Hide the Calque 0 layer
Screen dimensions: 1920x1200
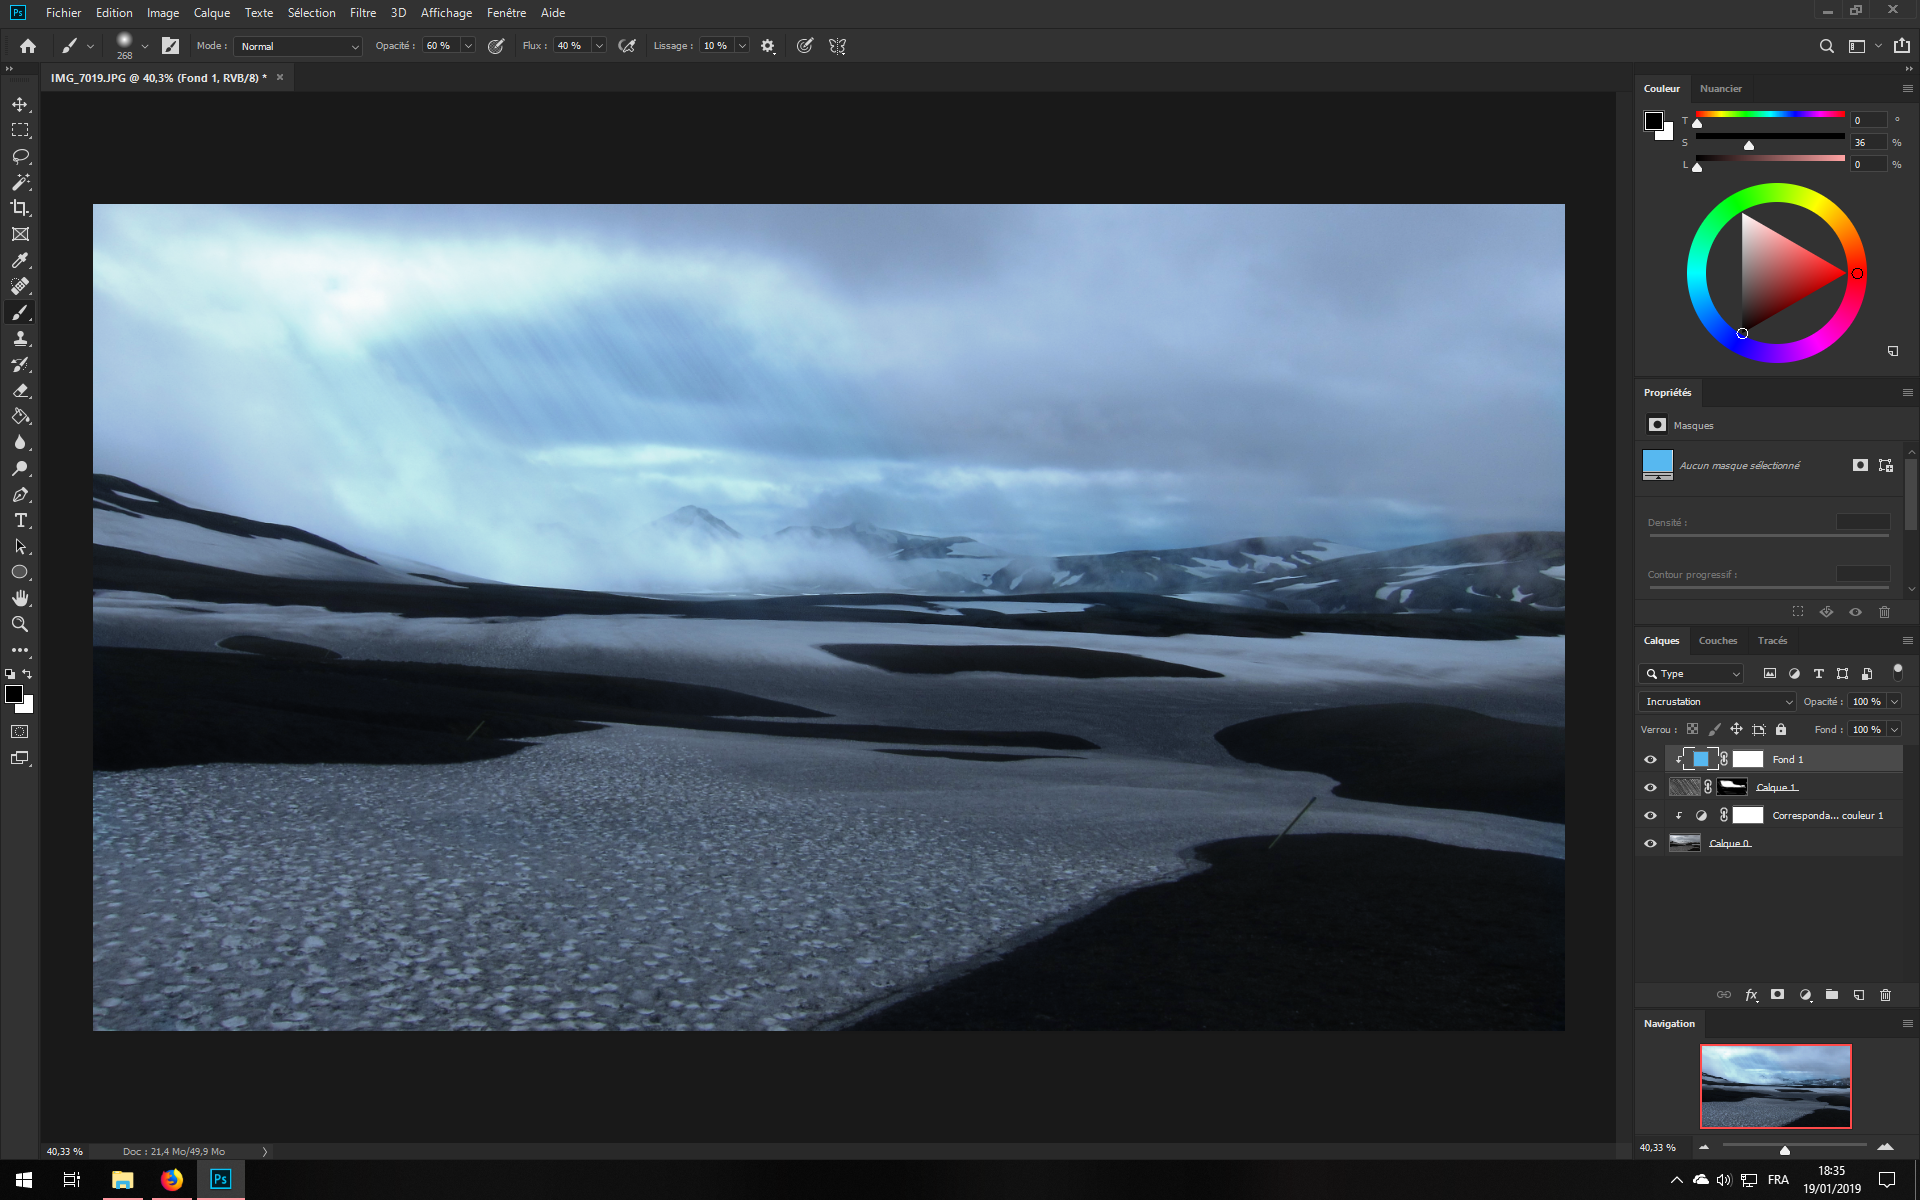[1650, 843]
